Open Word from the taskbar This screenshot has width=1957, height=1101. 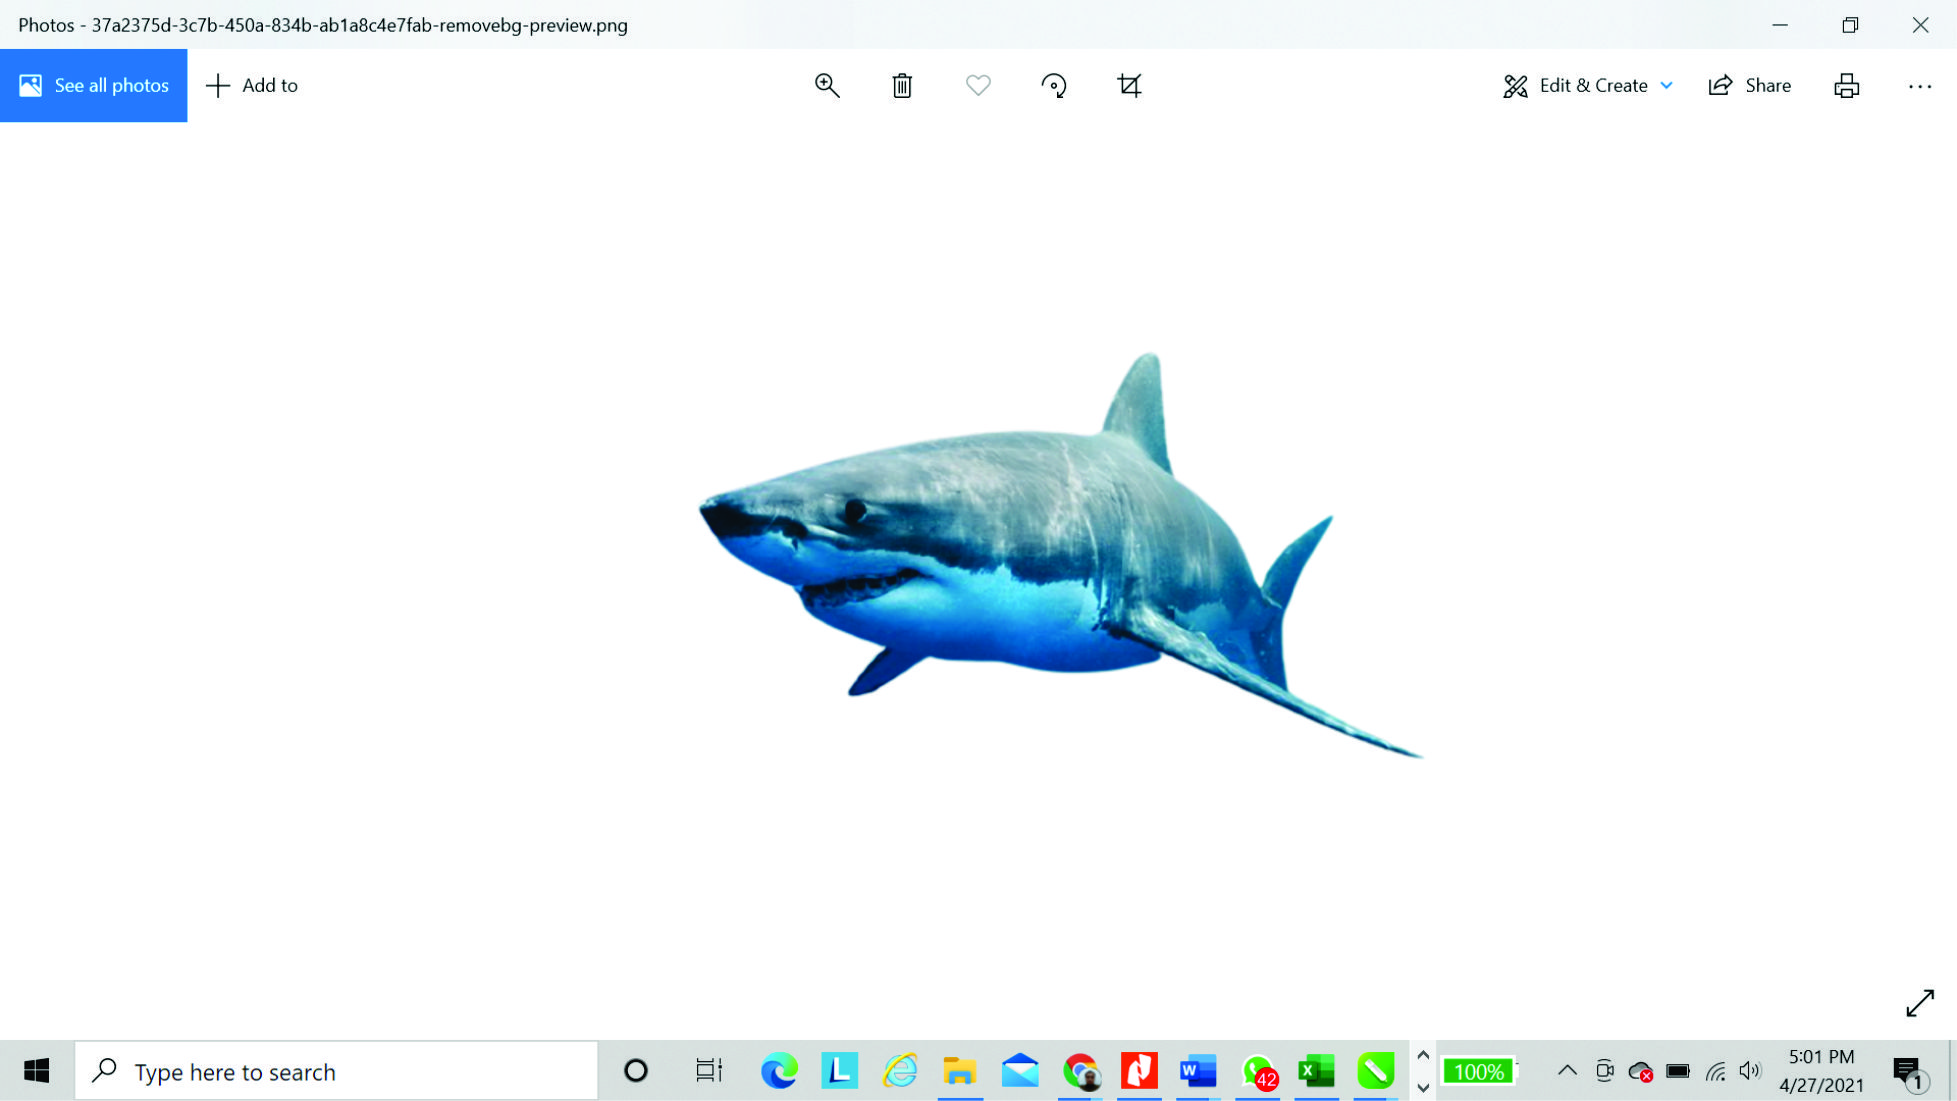pyautogui.click(x=1197, y=1071)
